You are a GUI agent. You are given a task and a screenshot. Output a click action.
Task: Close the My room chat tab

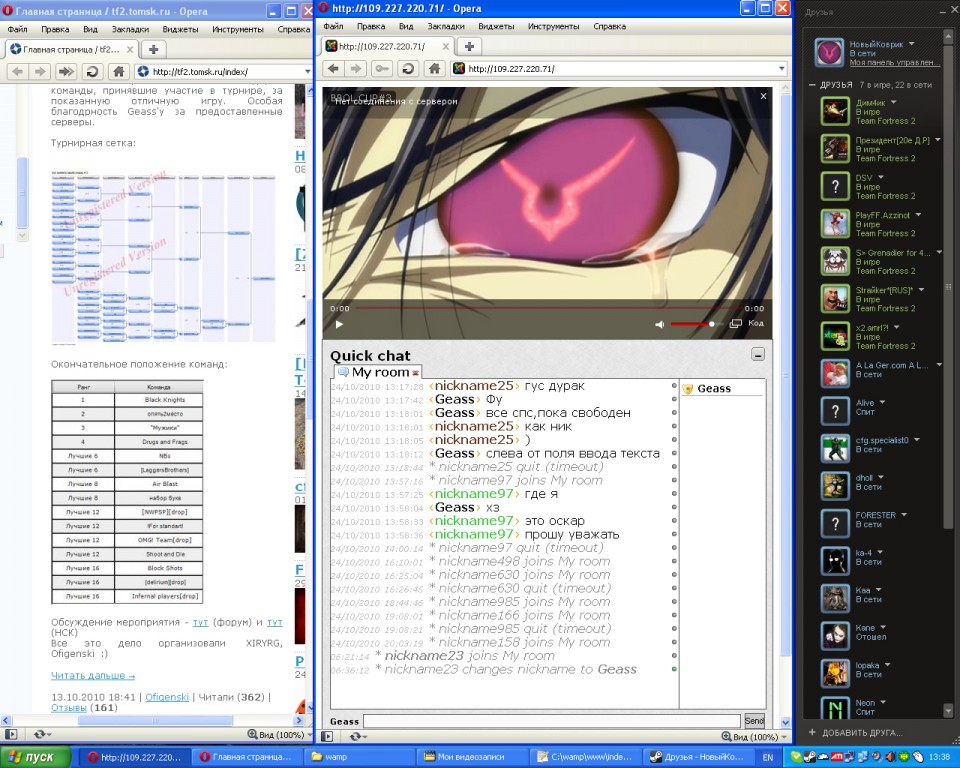(416, 373)
